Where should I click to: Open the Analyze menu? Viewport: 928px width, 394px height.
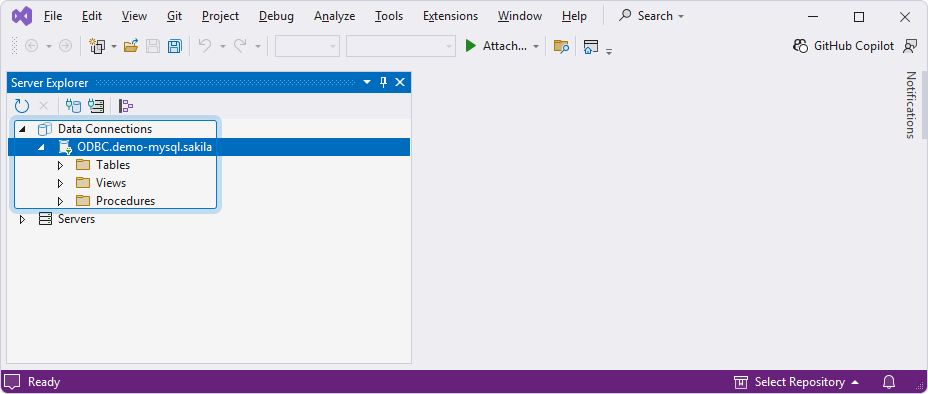tap(334, 16)
